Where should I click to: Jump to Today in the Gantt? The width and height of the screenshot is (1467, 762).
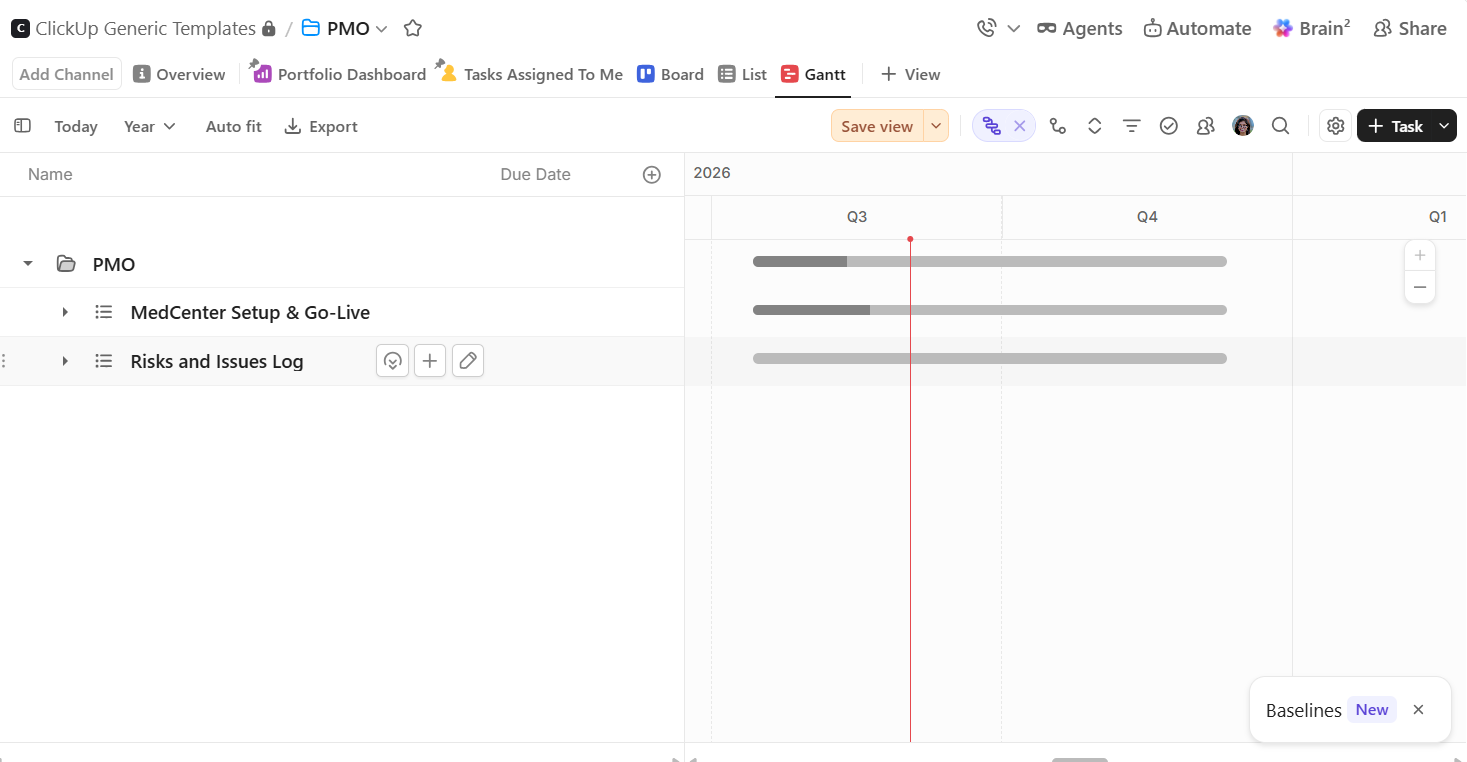coord(76,126)
